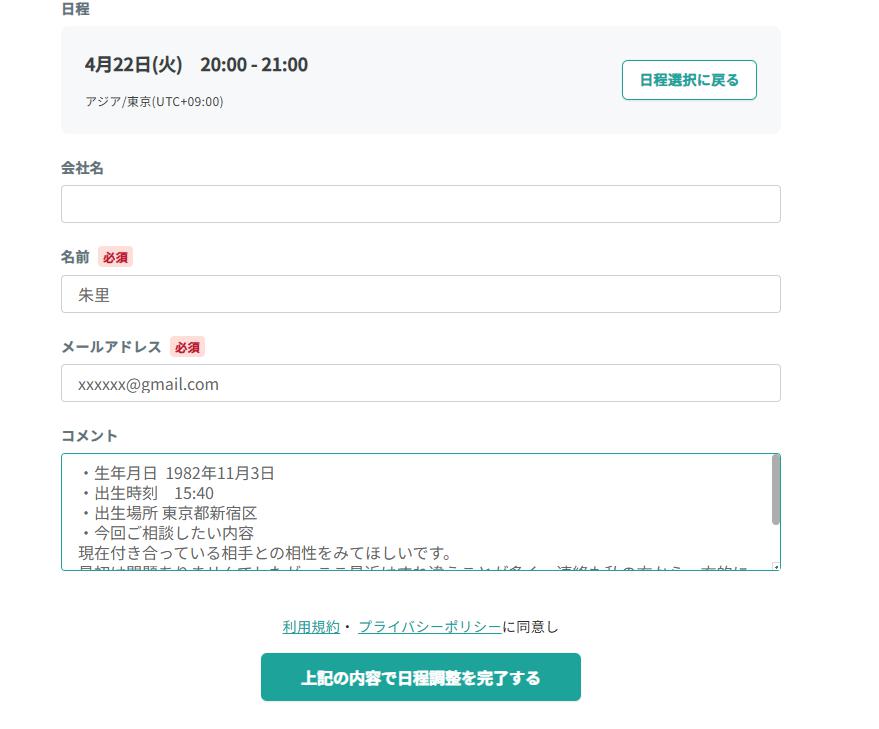Click the 4月22日(火) 20:00 - 21:00 heading
879x729 pixels.
(x=196, y=64)
